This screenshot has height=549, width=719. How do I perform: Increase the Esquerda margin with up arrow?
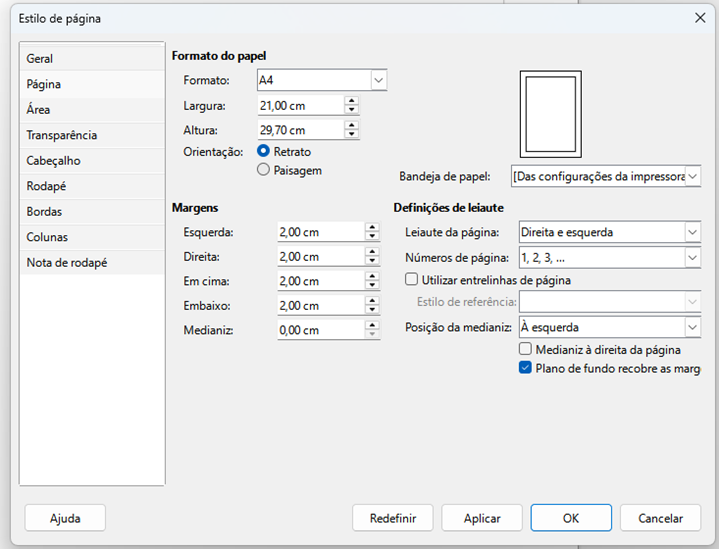tap(372, 227)
